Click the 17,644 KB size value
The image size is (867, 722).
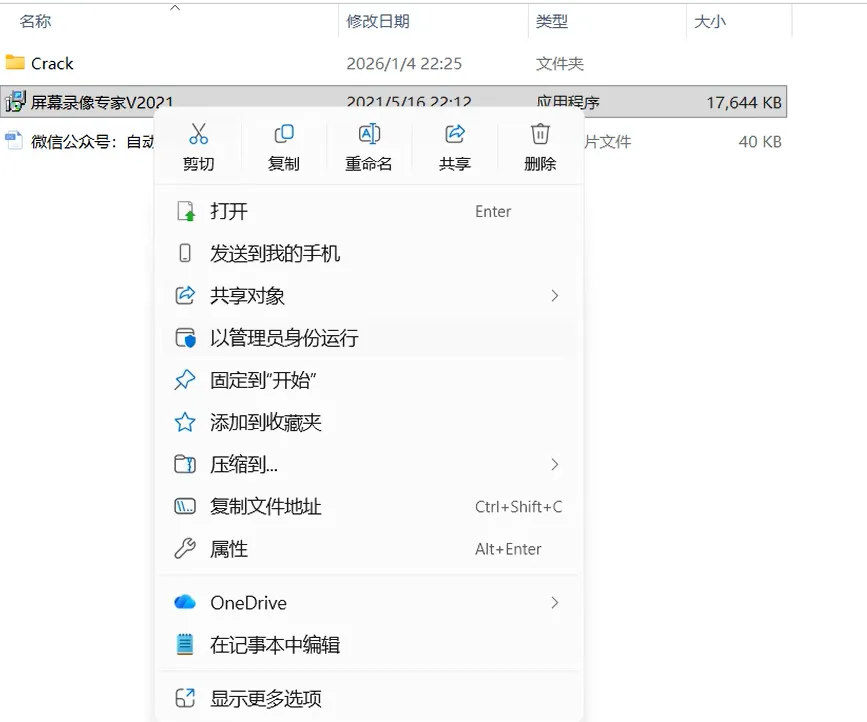click(x=744, y=102)
